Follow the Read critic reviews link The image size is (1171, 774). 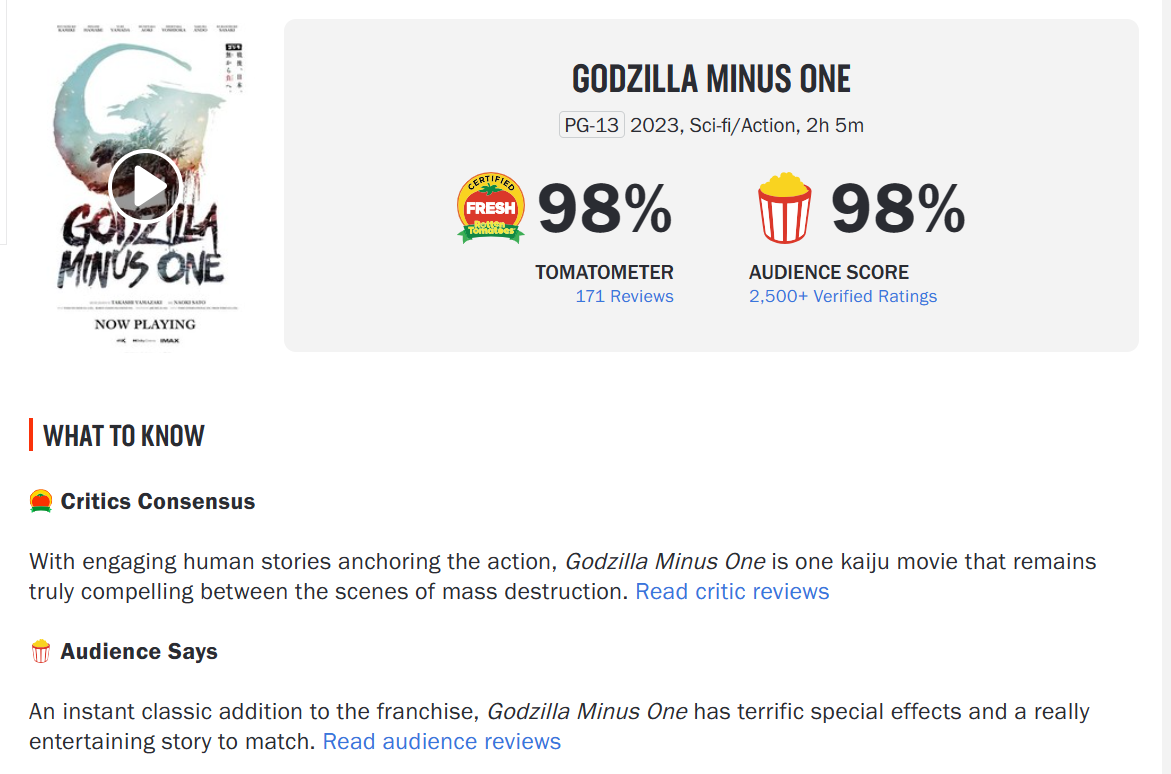point(732,591)
